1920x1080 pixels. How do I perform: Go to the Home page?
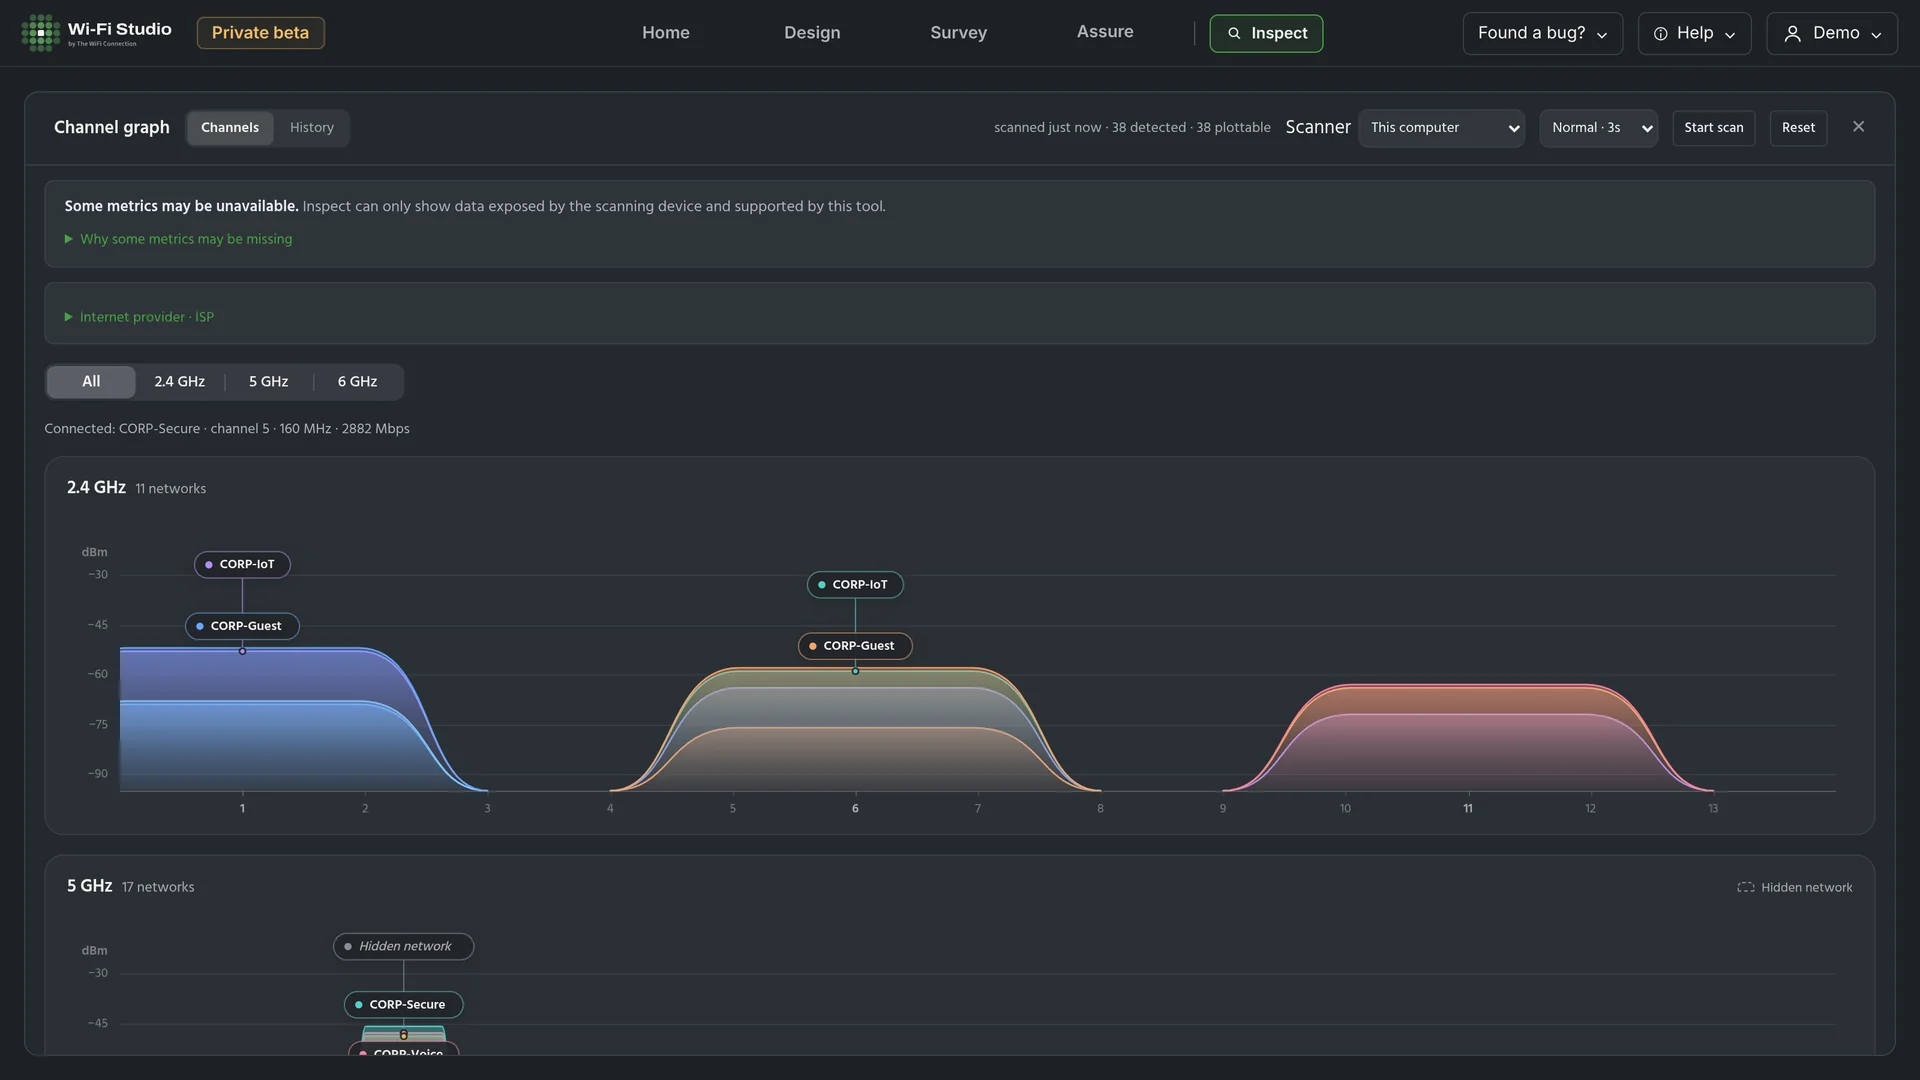666,33
